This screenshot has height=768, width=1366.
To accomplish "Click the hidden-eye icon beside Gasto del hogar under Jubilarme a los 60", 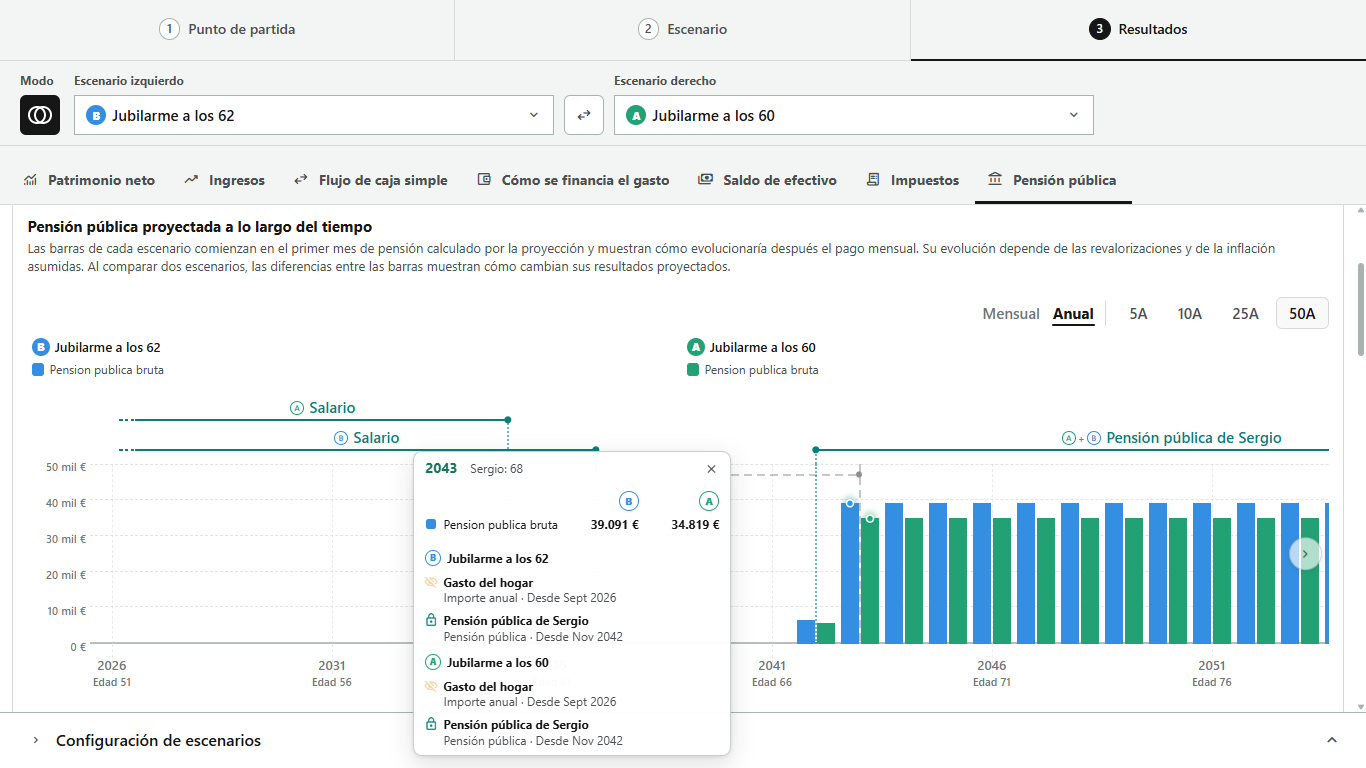I will (432, 686).
